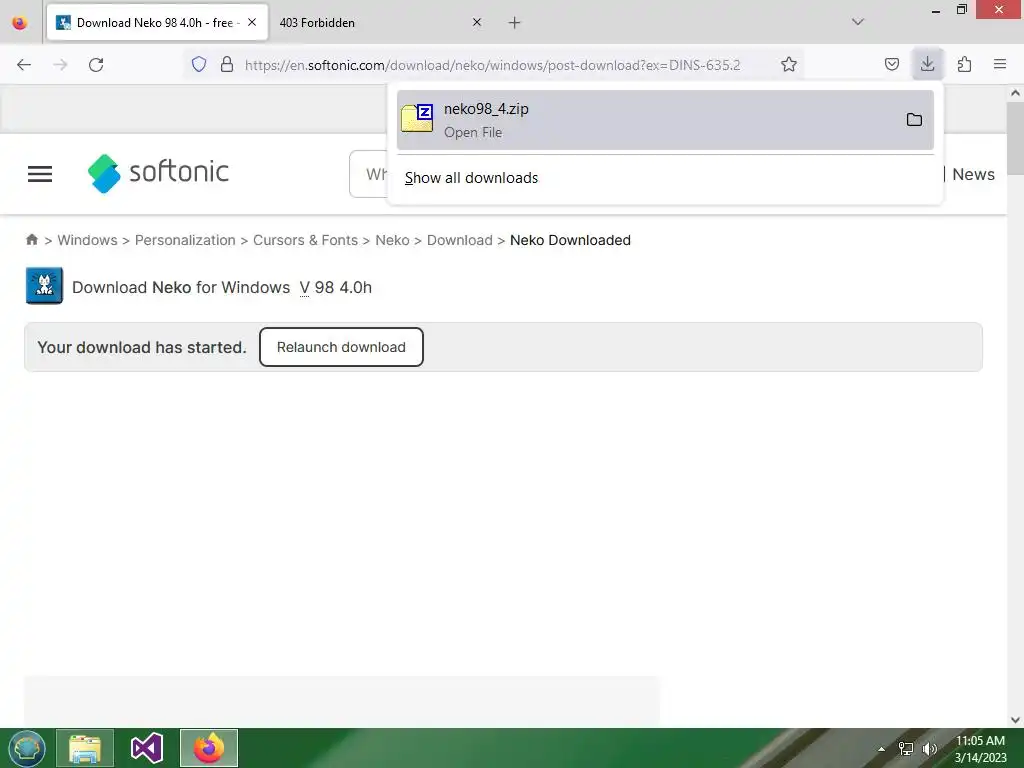Toggle the downloads panel button
The image size is (1024, 768).
(927, 64)
